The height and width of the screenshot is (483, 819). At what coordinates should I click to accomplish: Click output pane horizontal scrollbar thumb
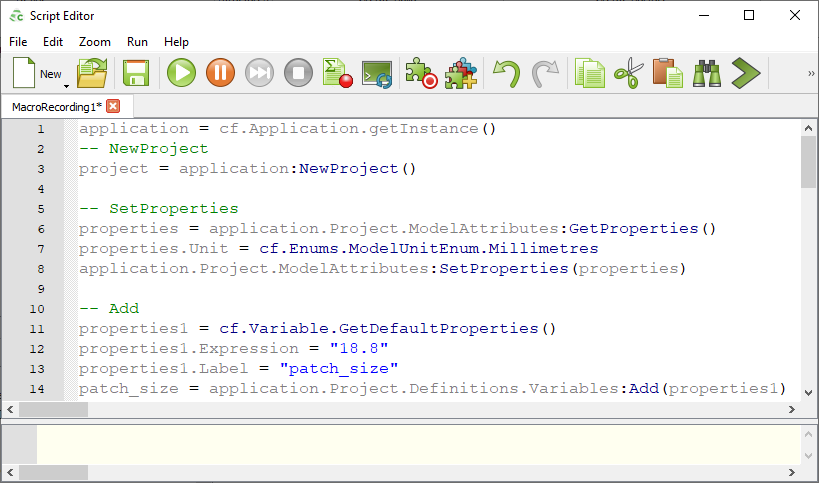click(x=53, y=473)
